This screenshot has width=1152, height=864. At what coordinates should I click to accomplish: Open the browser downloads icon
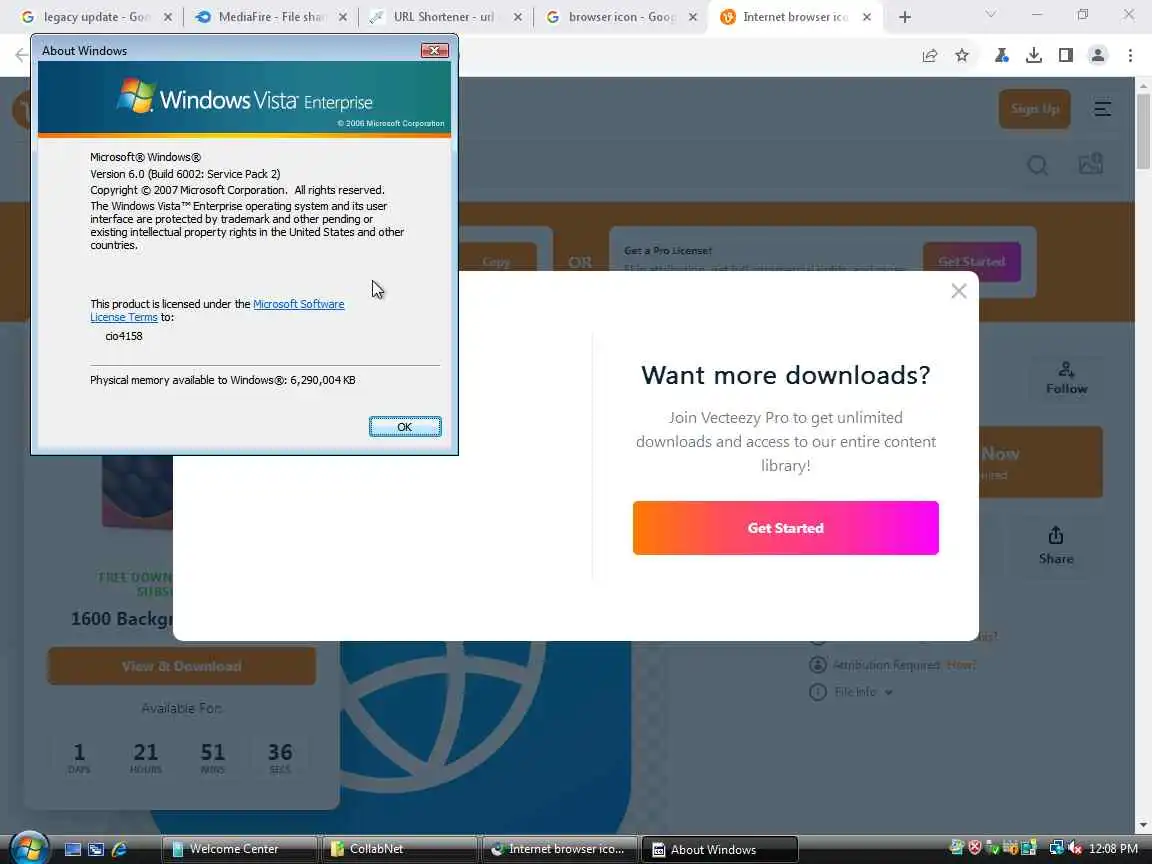point(1034,55)
